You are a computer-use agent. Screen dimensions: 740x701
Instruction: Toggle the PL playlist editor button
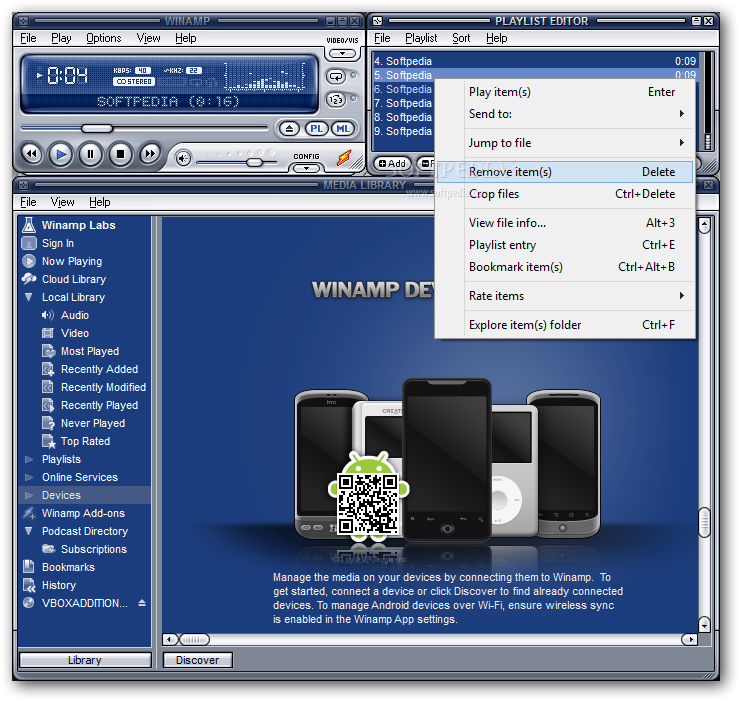(x=316, y=128)
